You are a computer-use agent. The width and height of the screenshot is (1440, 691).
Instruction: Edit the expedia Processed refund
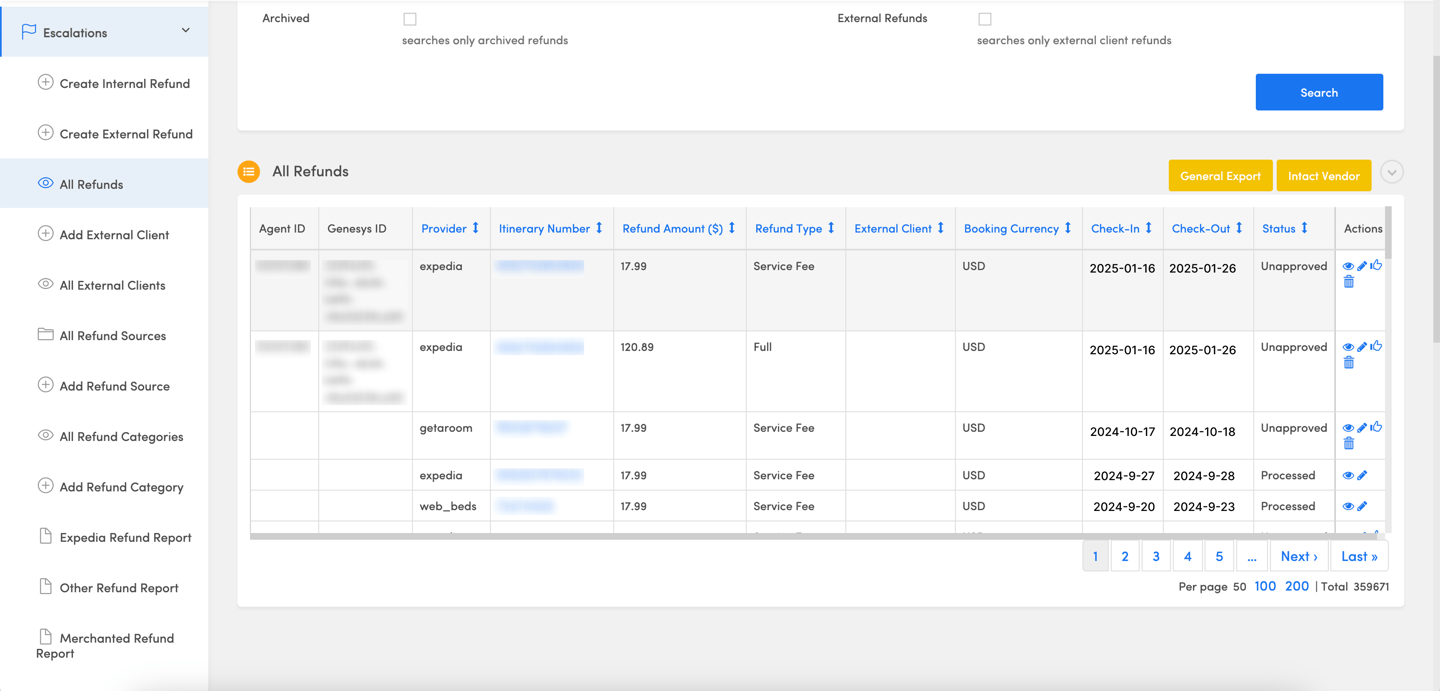pos(1362,476)
